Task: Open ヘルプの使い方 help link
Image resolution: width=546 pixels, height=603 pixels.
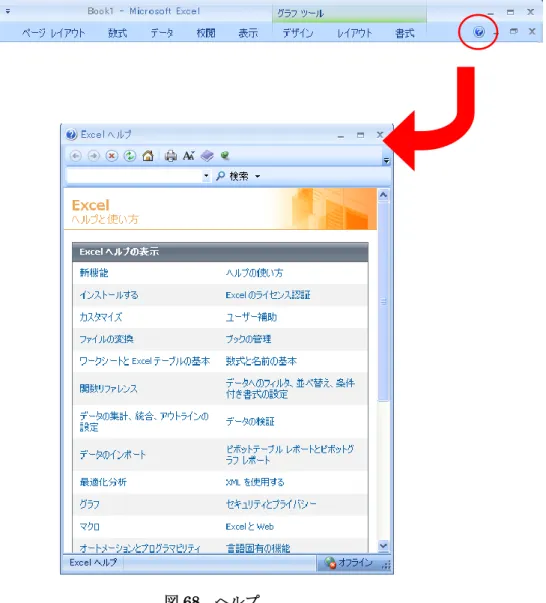Action: pos(254,273)
